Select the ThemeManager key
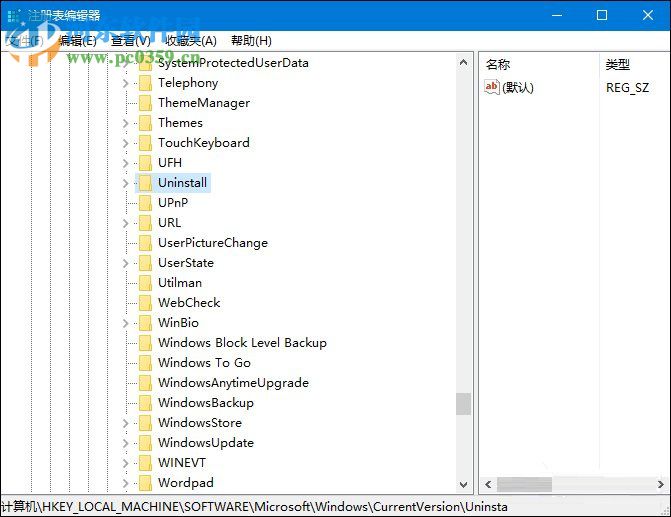671x517 pixels. 204,103
